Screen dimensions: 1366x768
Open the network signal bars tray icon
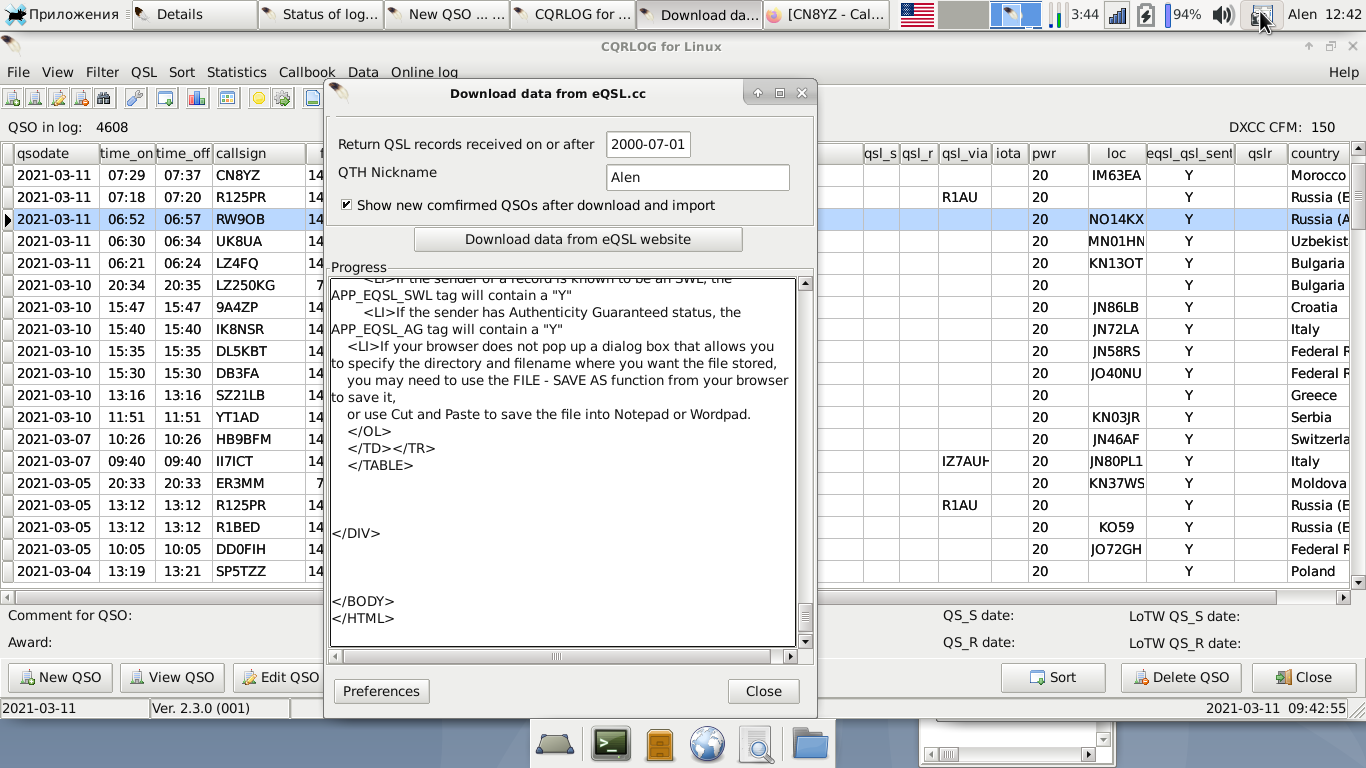pyautogui.click(x=1117, y=14)
